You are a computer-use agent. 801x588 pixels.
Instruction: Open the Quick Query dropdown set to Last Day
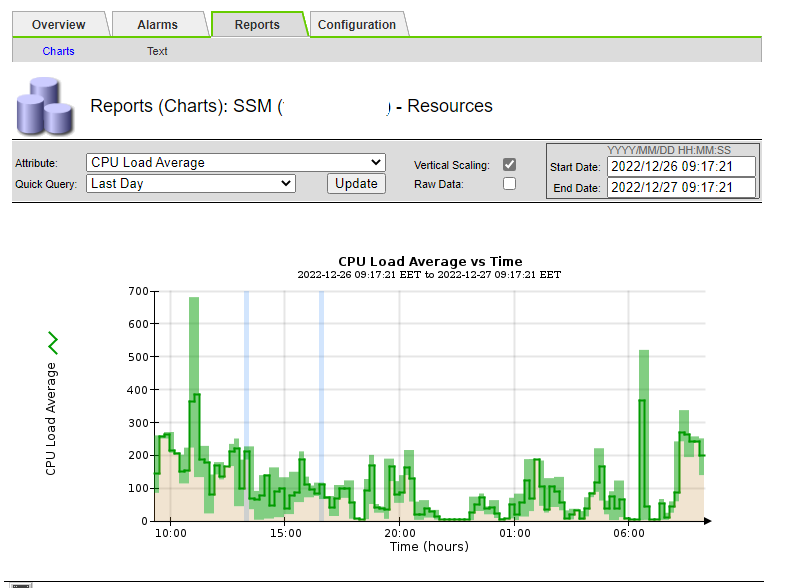(190, 183)
